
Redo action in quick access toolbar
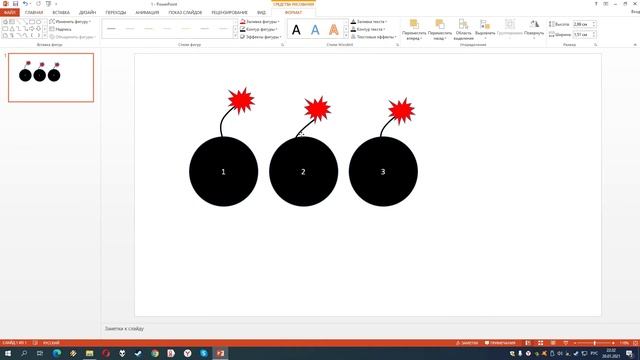pos(38,4)
